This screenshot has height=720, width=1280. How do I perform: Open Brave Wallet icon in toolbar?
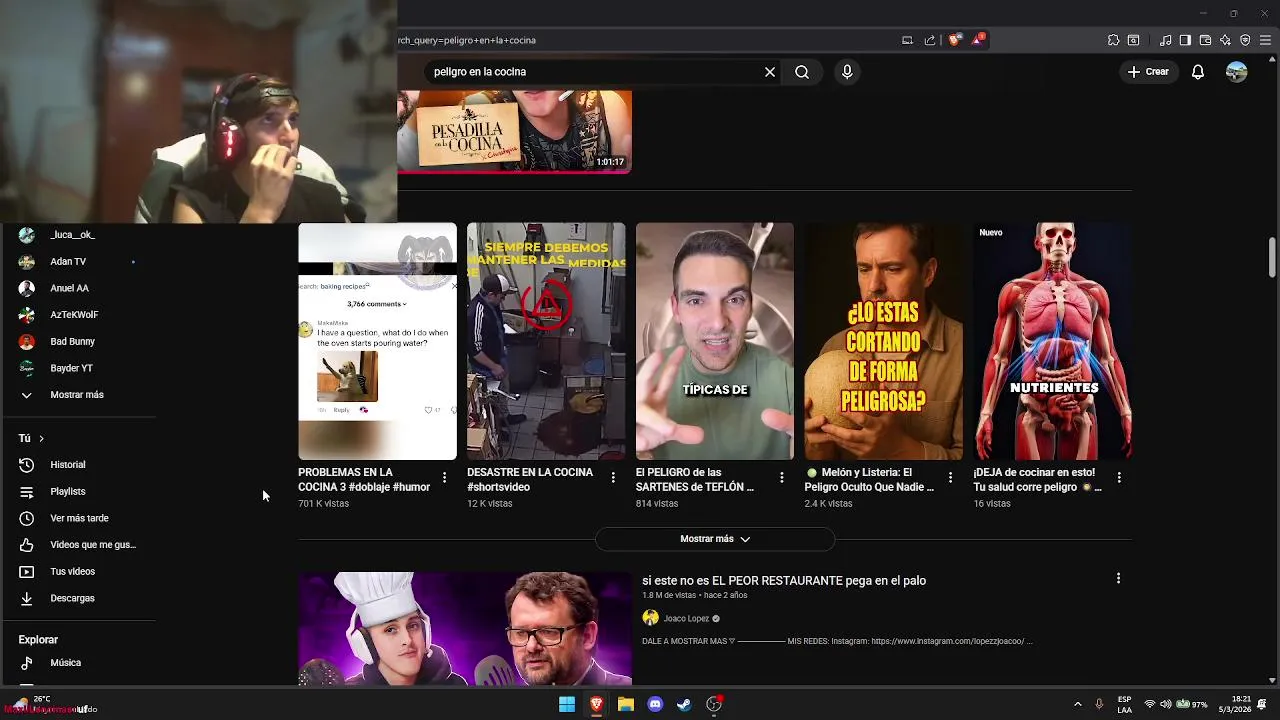tap(1205, 40)
